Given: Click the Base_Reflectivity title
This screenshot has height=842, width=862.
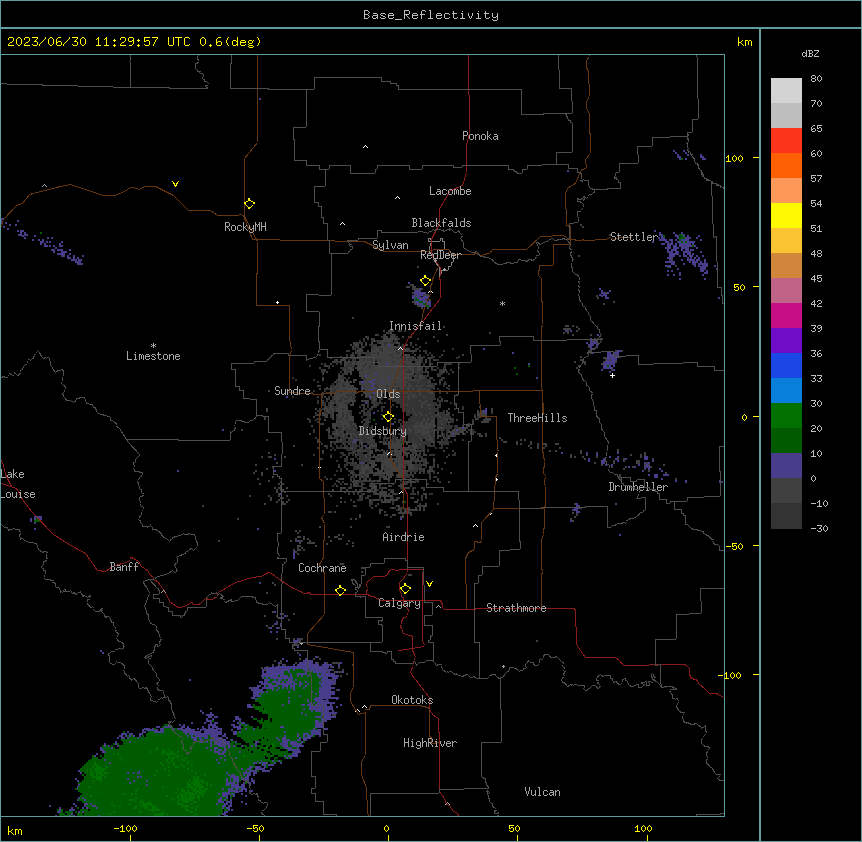Looking at the screenshot, I should (431, 15).
